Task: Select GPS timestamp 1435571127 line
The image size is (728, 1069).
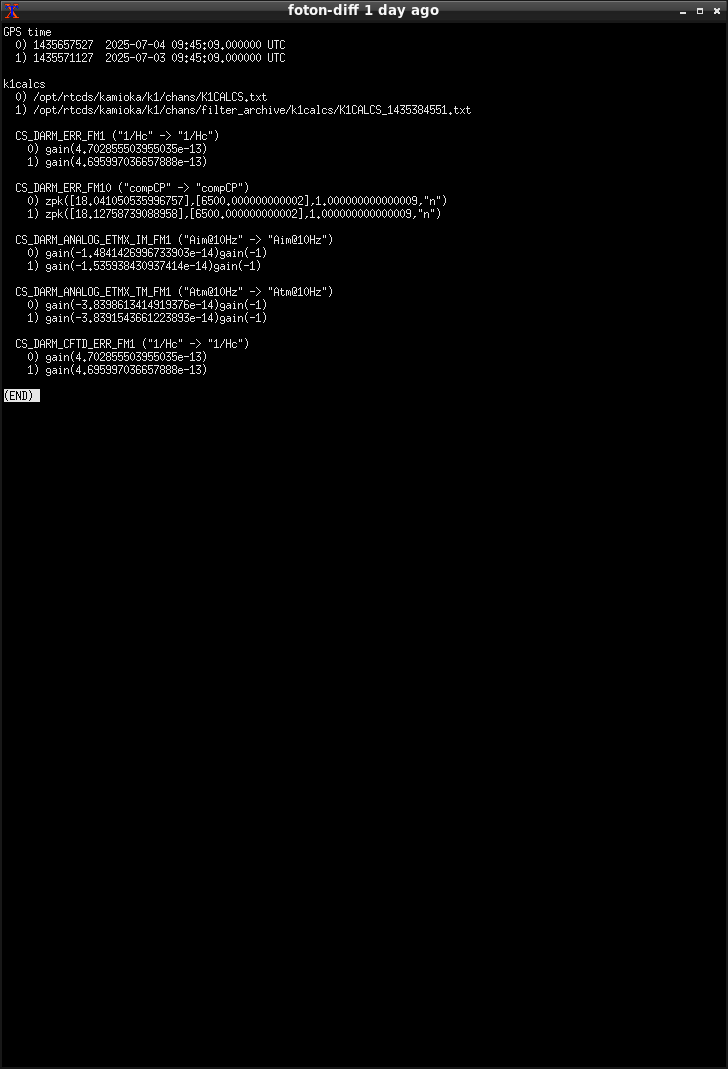Action: [151, 58]
